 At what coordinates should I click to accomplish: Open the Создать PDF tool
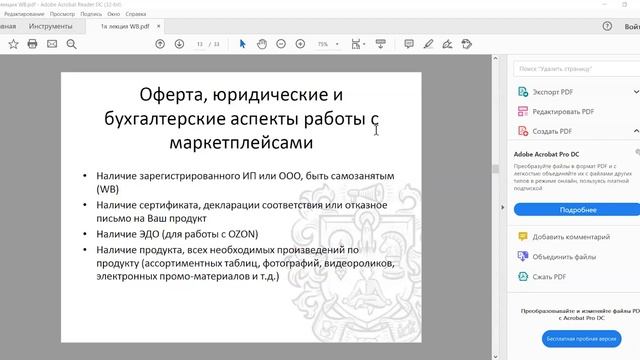pyautogui.click(x=552, y=131)
